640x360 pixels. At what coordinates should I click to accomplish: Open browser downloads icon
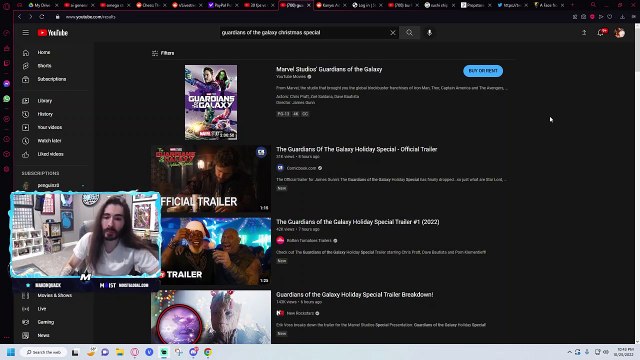click(622, 17)
